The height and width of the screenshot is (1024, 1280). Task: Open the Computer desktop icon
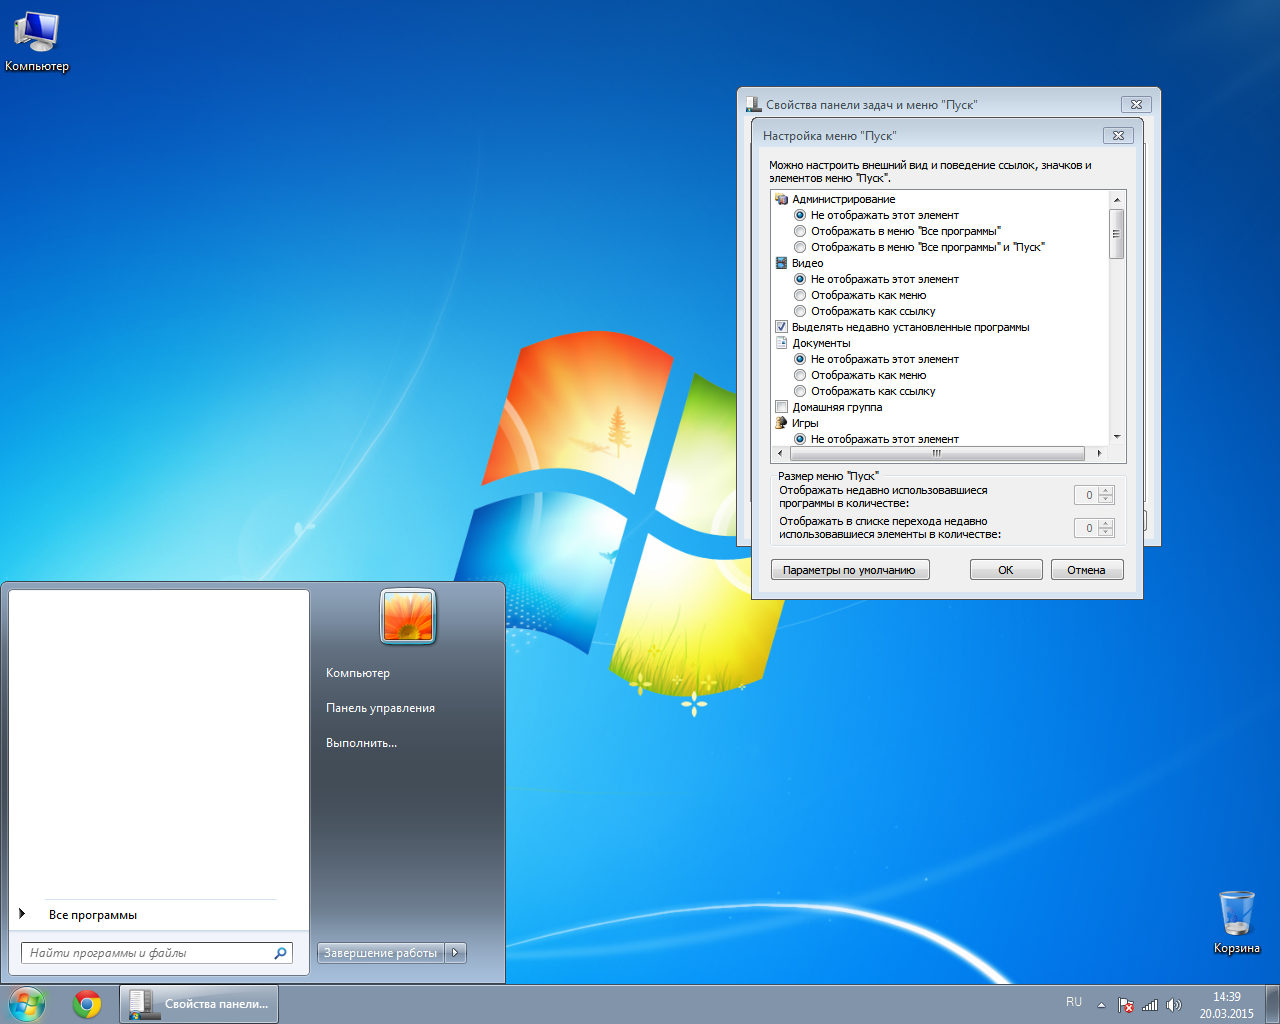point(36,40)
